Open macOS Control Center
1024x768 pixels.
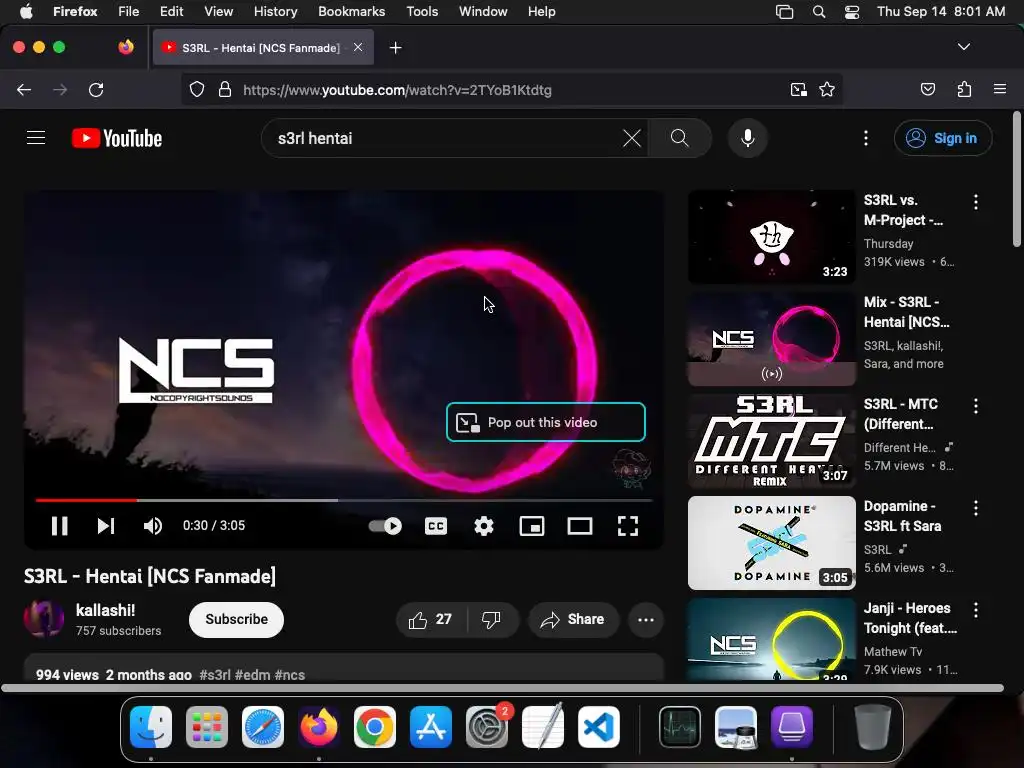coord(852,12)
